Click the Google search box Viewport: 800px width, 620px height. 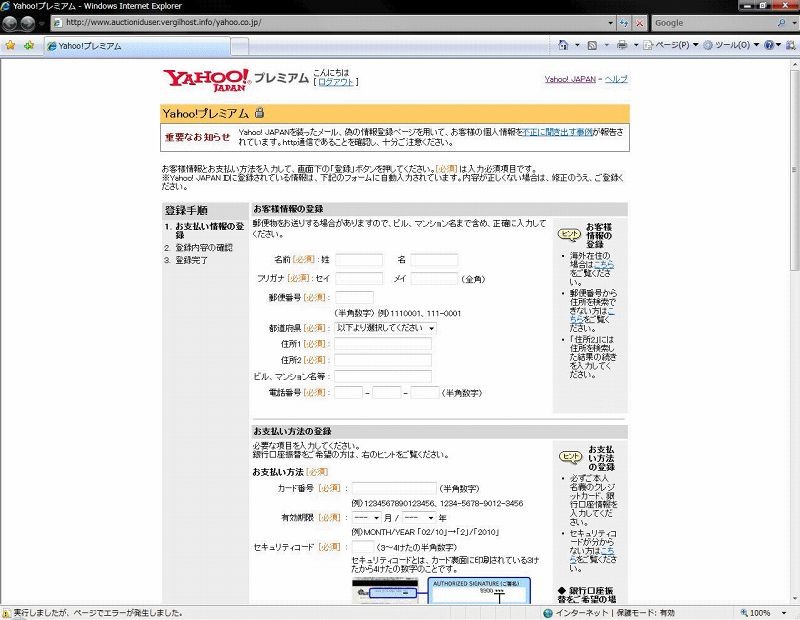coord(713,23)
